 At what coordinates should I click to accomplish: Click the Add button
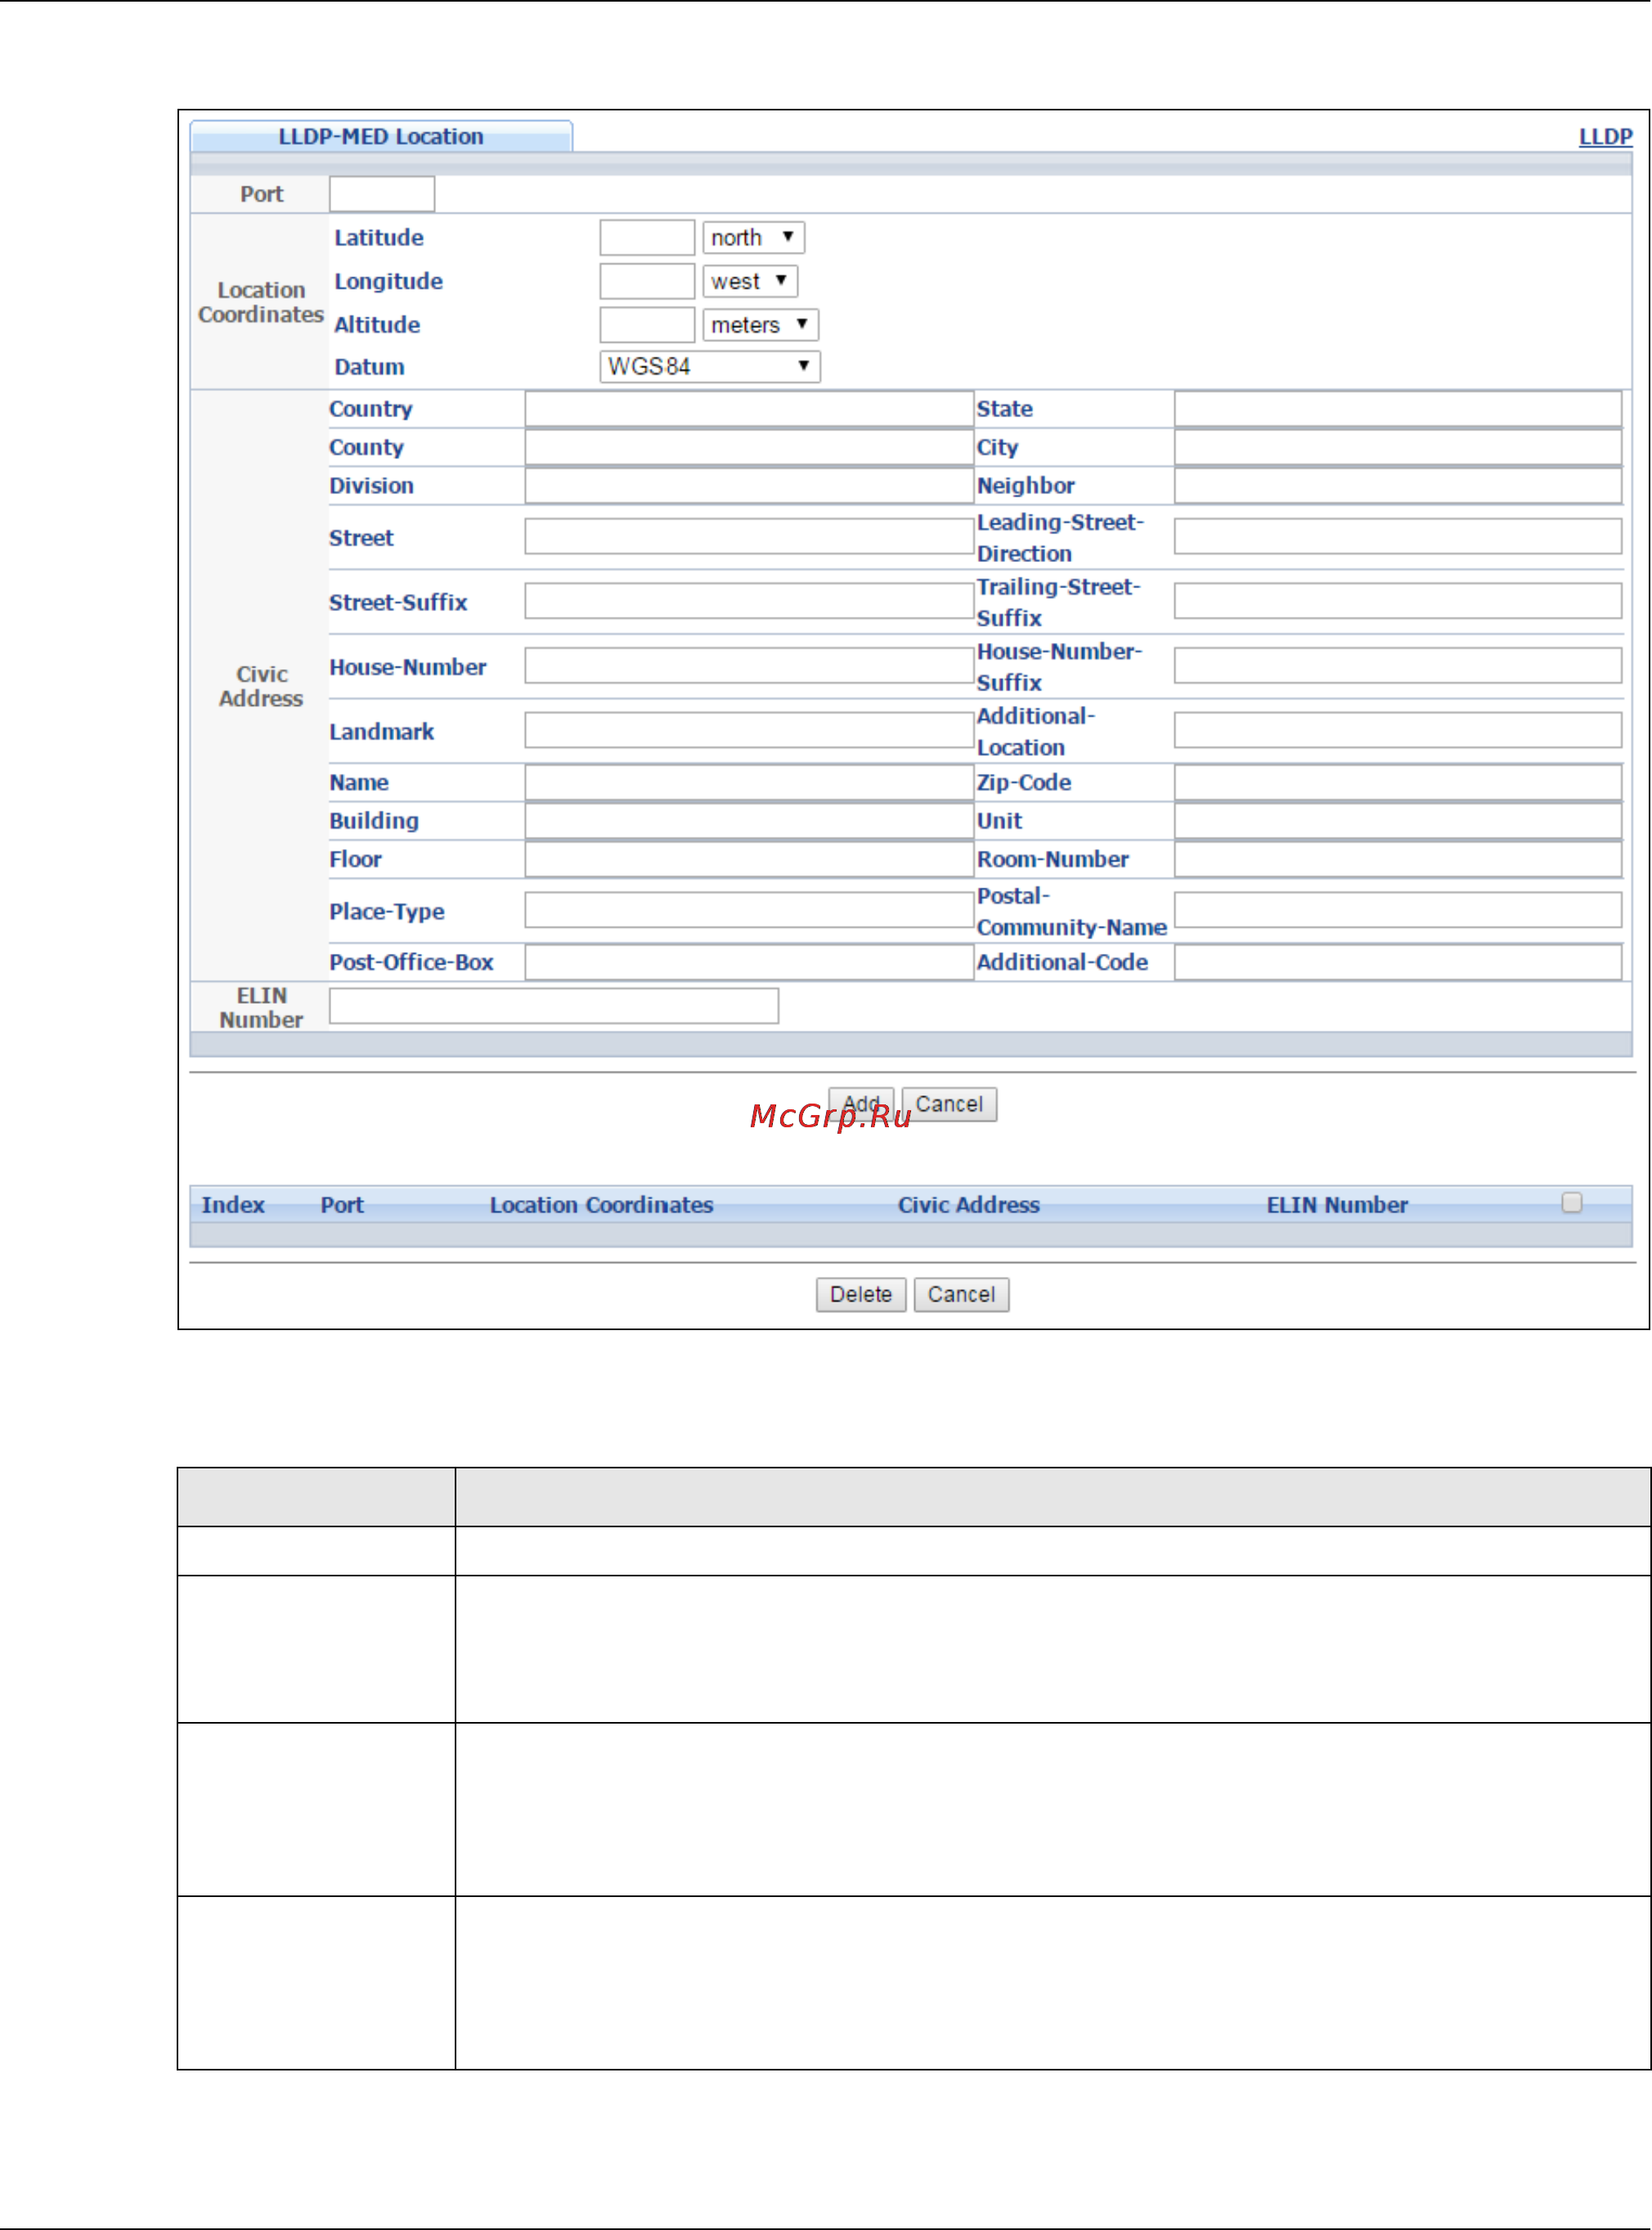coord(861,1105)
